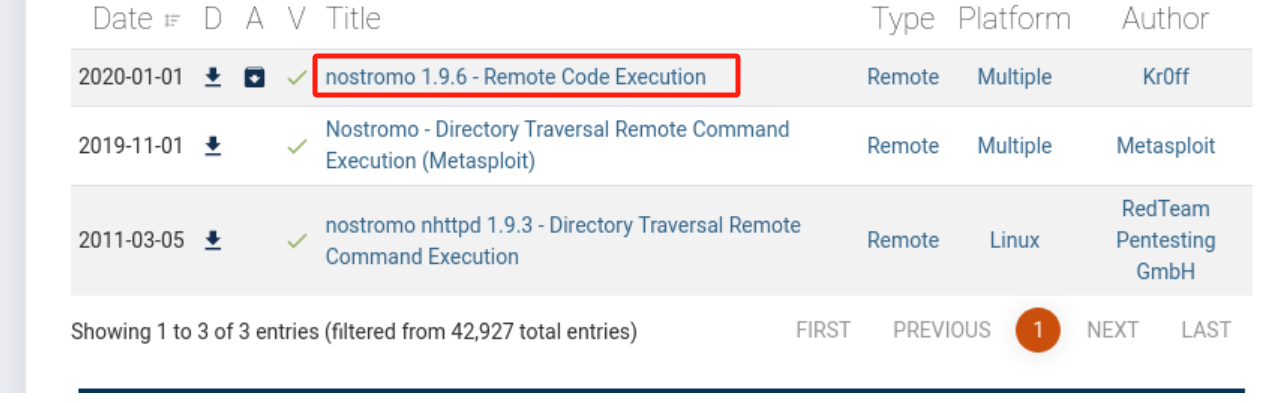Image resolution: width=1270 pixels, height=403 pixels.
Task: Open the Metasploit author link
Action: (1165, 146)
